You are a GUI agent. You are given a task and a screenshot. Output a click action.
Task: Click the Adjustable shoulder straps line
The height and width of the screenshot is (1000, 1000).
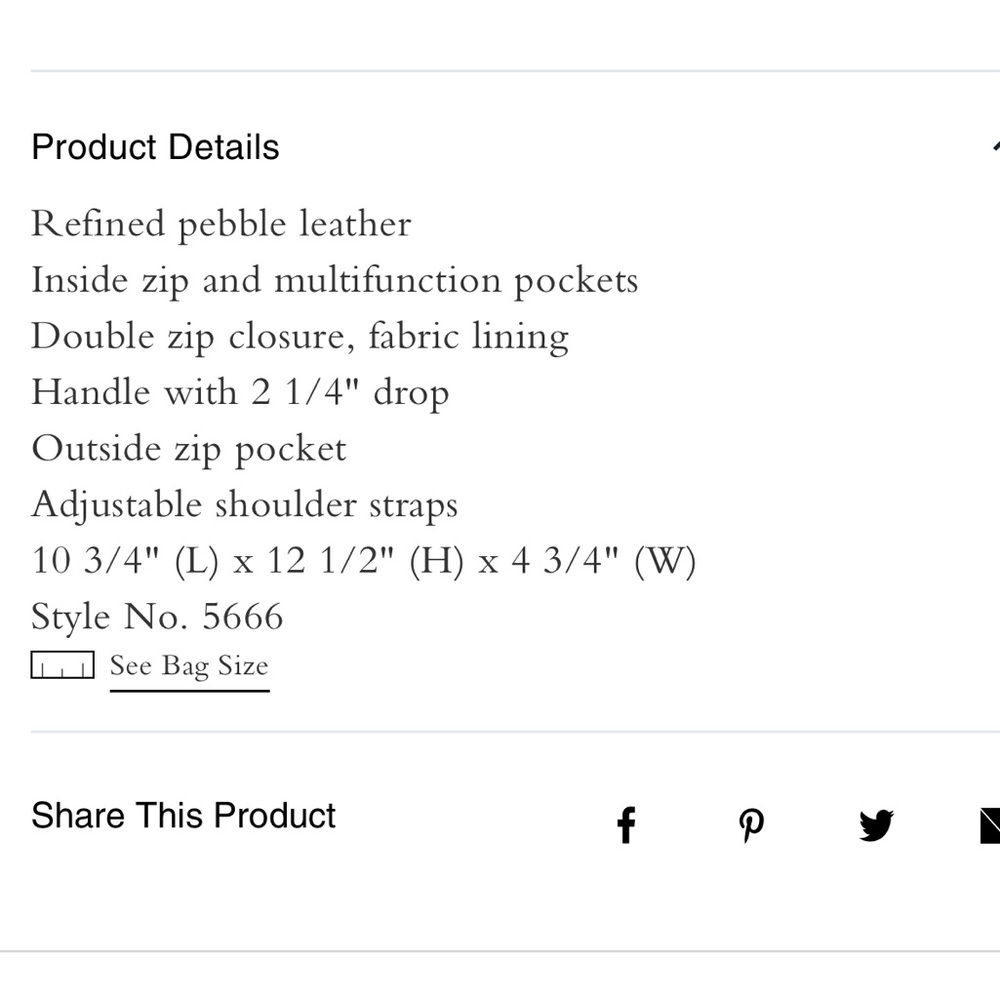[244, 504]
